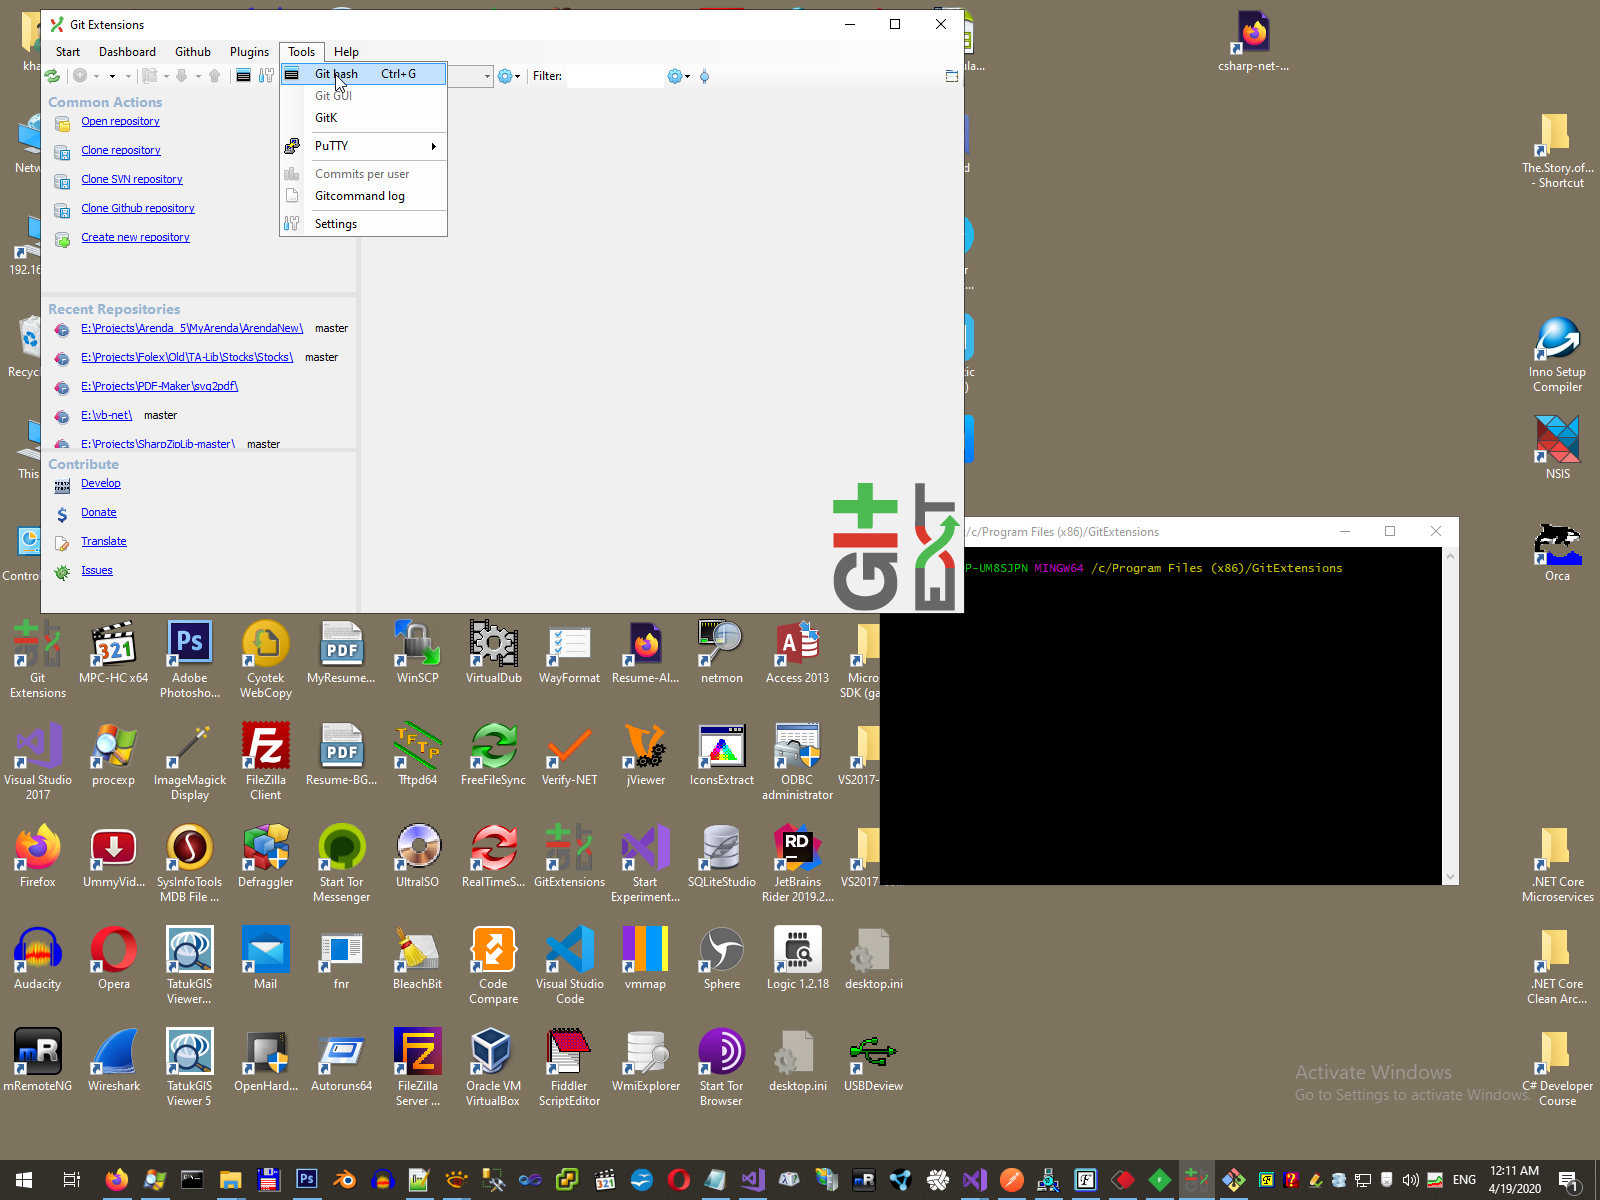Open Task View on the taskbar
Screen dimensions: 1600x1200
71,1180
